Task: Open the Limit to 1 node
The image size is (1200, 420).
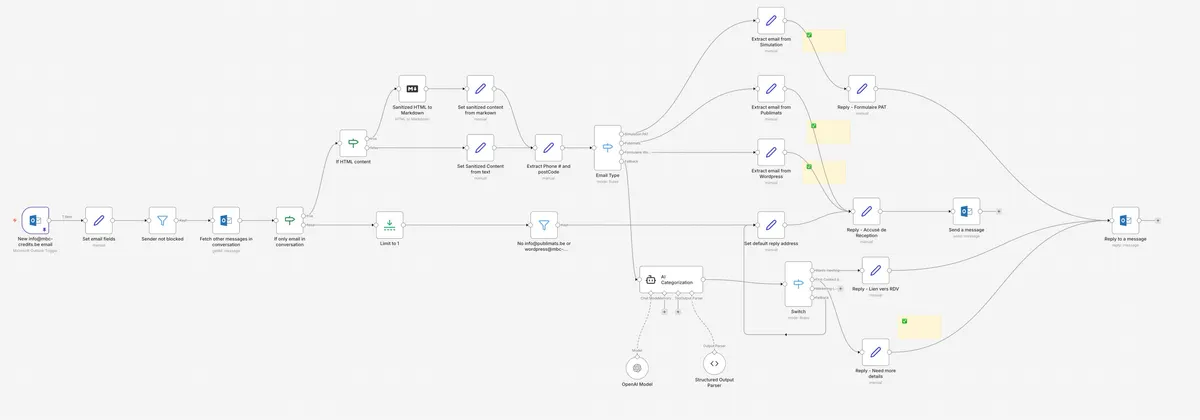Action: [x=389, y=225]
